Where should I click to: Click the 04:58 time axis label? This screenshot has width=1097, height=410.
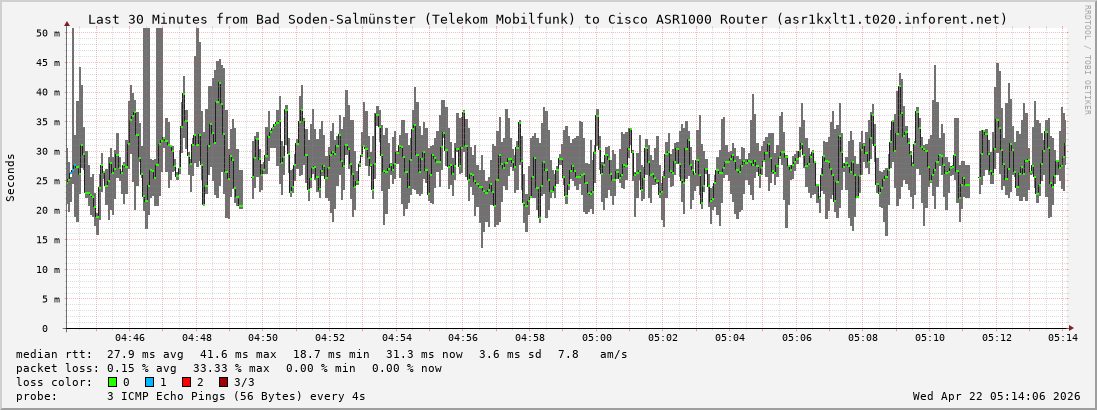(x=530, y=338)
